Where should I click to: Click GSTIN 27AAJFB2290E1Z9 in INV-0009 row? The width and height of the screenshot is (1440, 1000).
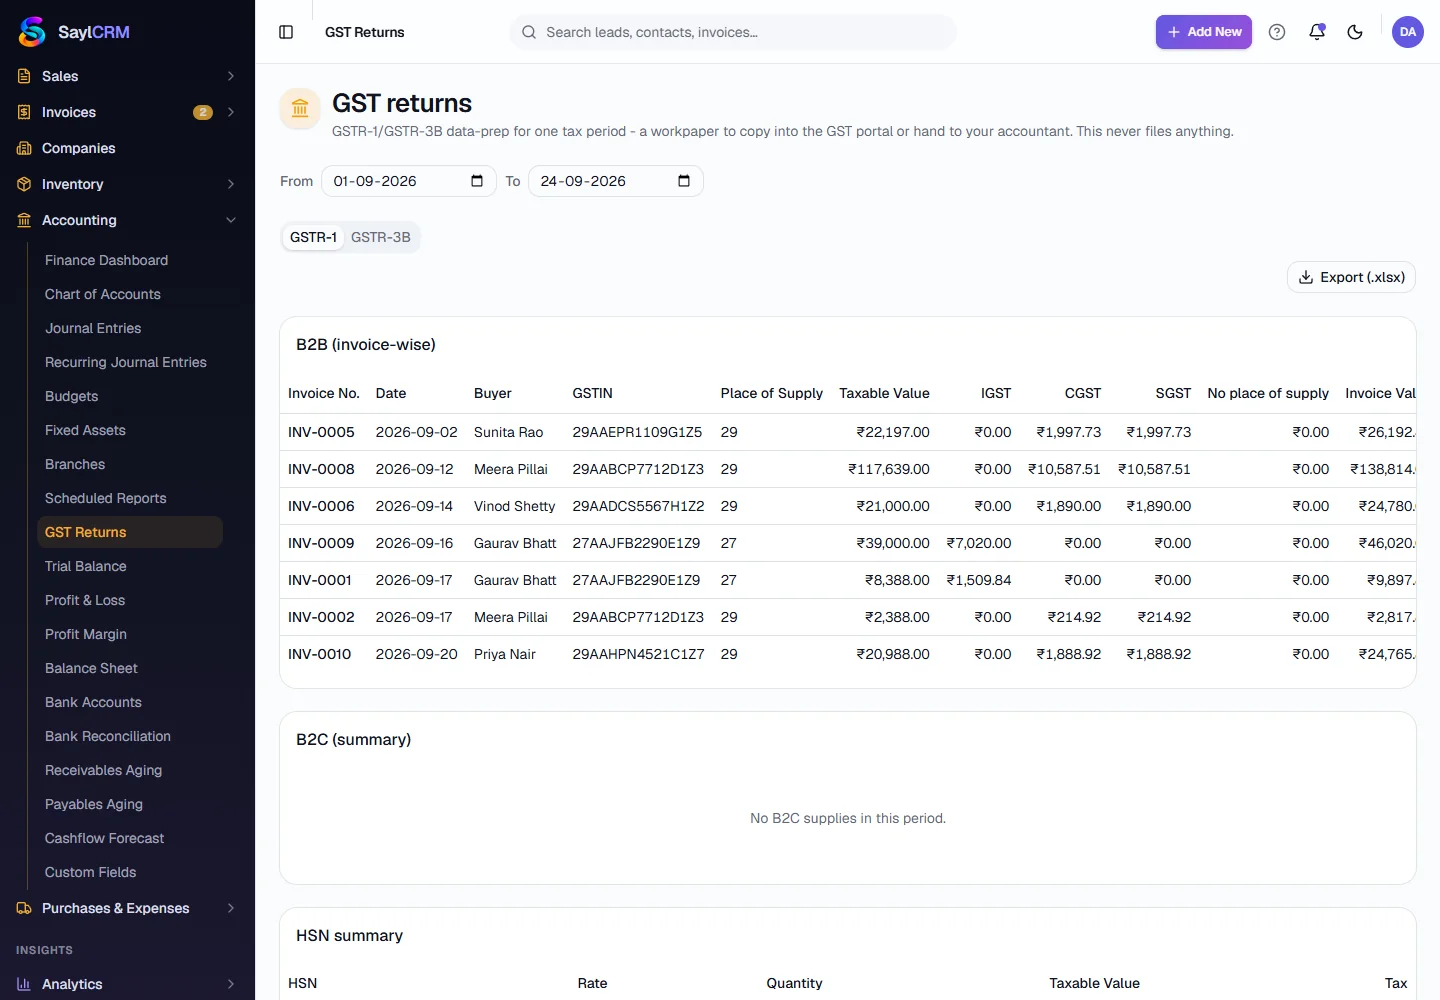pyautogui.click(x=636, y=543)
